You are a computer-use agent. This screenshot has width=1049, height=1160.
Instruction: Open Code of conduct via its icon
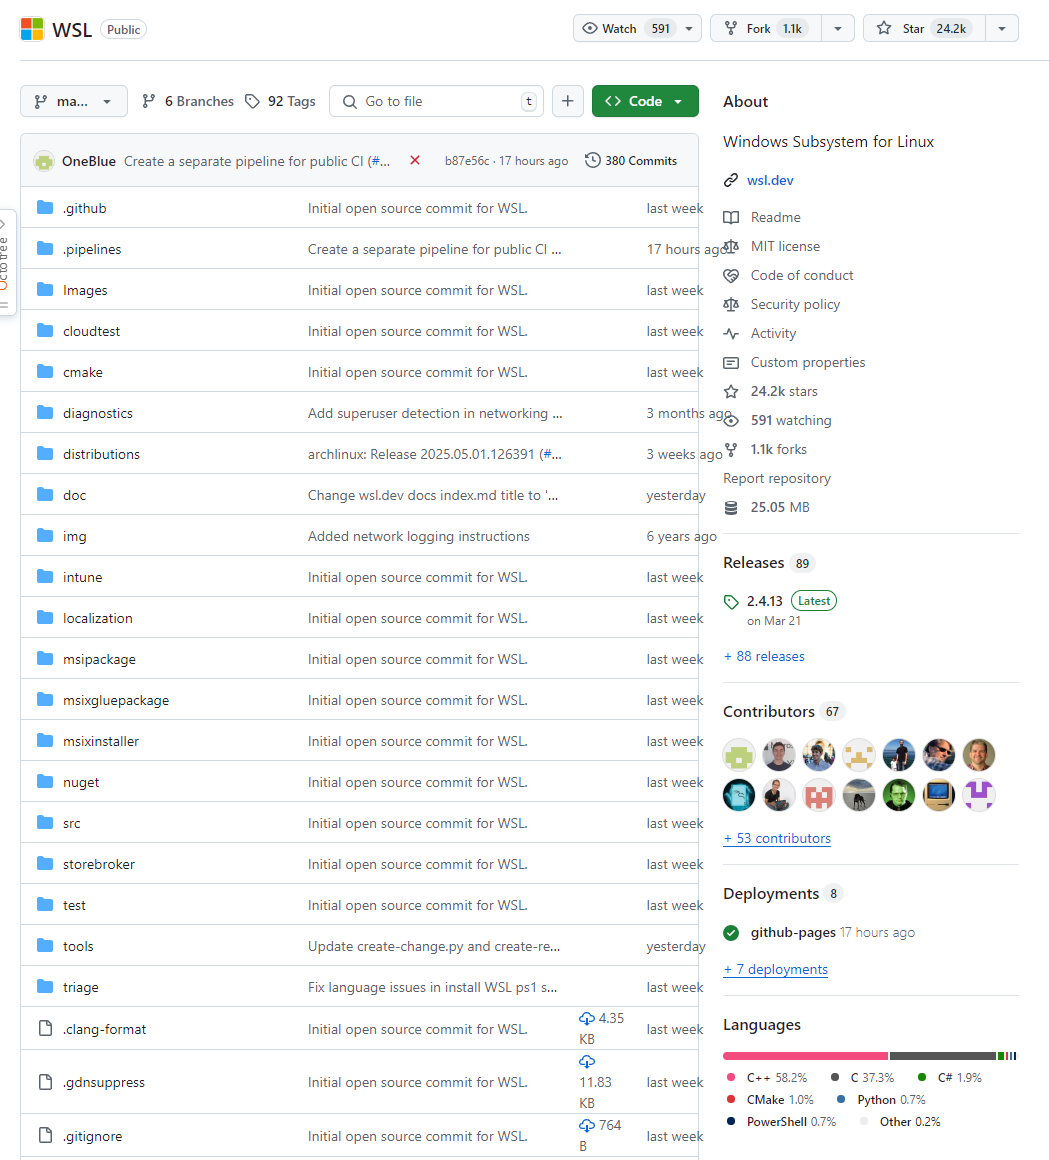coord(731,275)
